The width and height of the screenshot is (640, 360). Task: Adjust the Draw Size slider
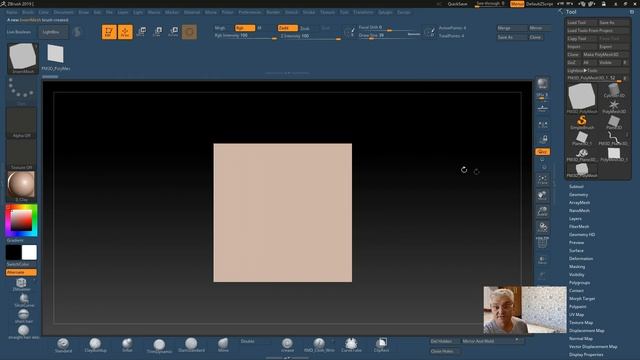[x=389, y=36]
